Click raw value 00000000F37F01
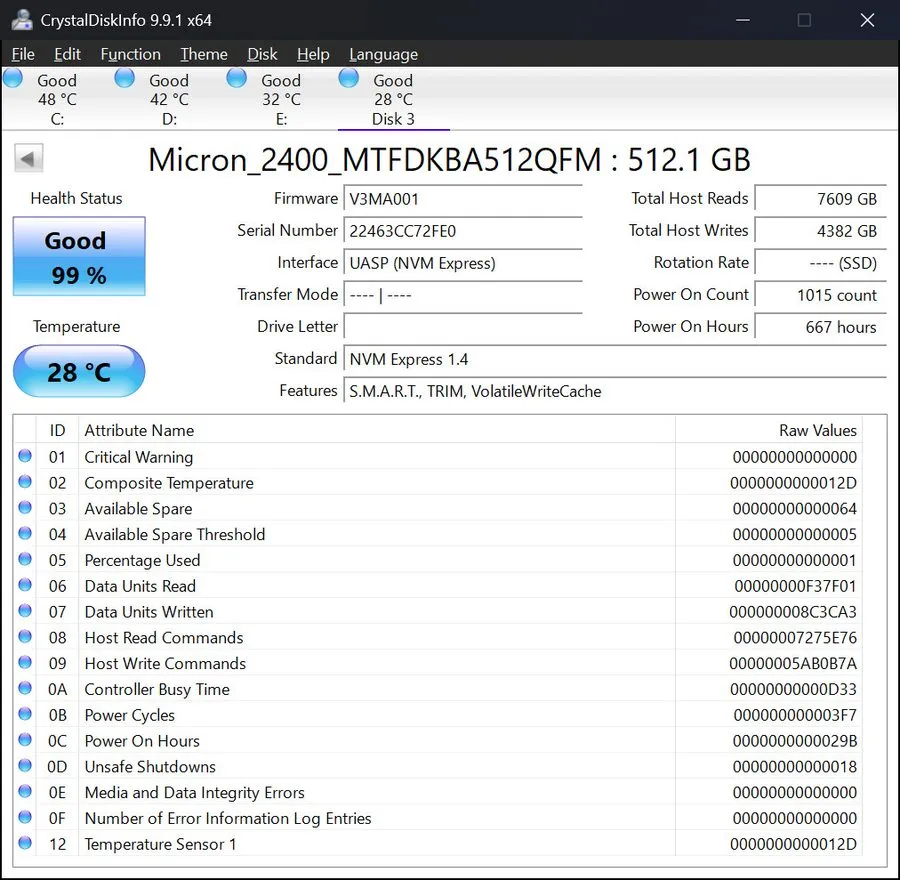Image resolution: width=900 pixels, height=880 pixels. coord(795,587)
